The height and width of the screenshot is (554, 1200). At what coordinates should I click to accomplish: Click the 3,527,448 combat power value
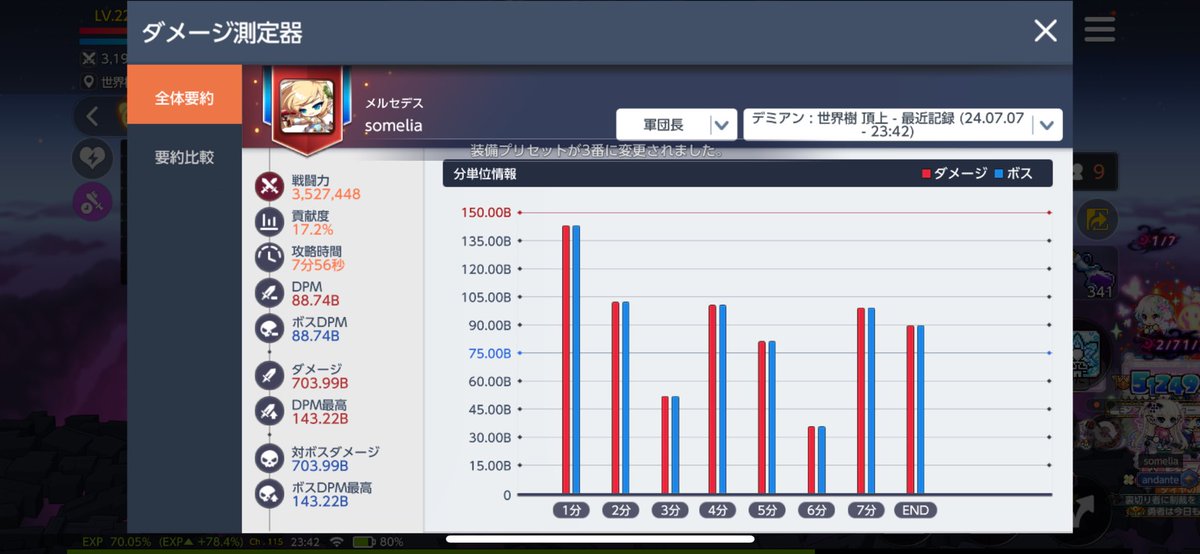tap(326, 194)
